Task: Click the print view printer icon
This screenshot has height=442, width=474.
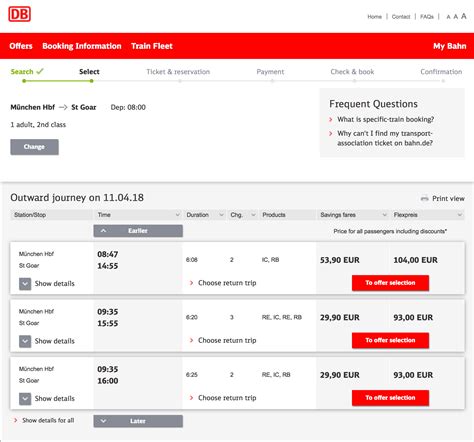Action: pyautogui.click(x=424, y=198)
